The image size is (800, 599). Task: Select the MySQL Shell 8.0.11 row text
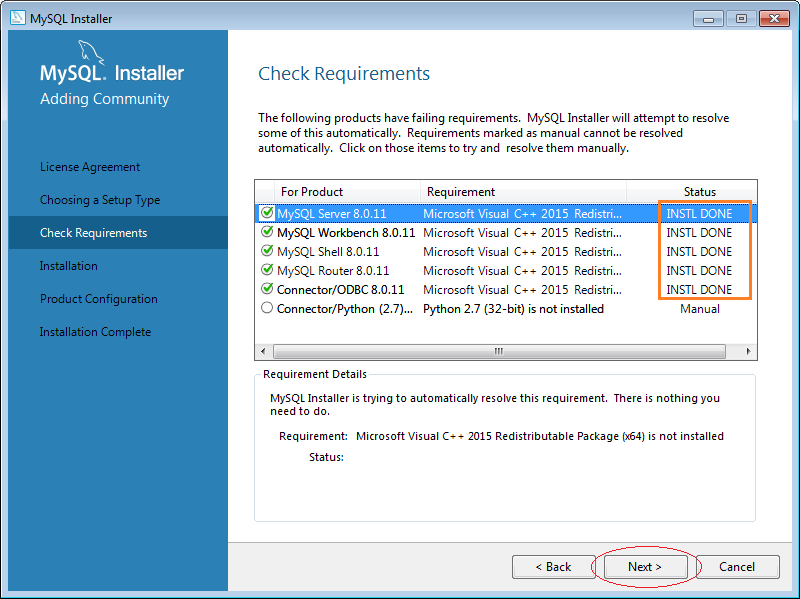[328, 252]
